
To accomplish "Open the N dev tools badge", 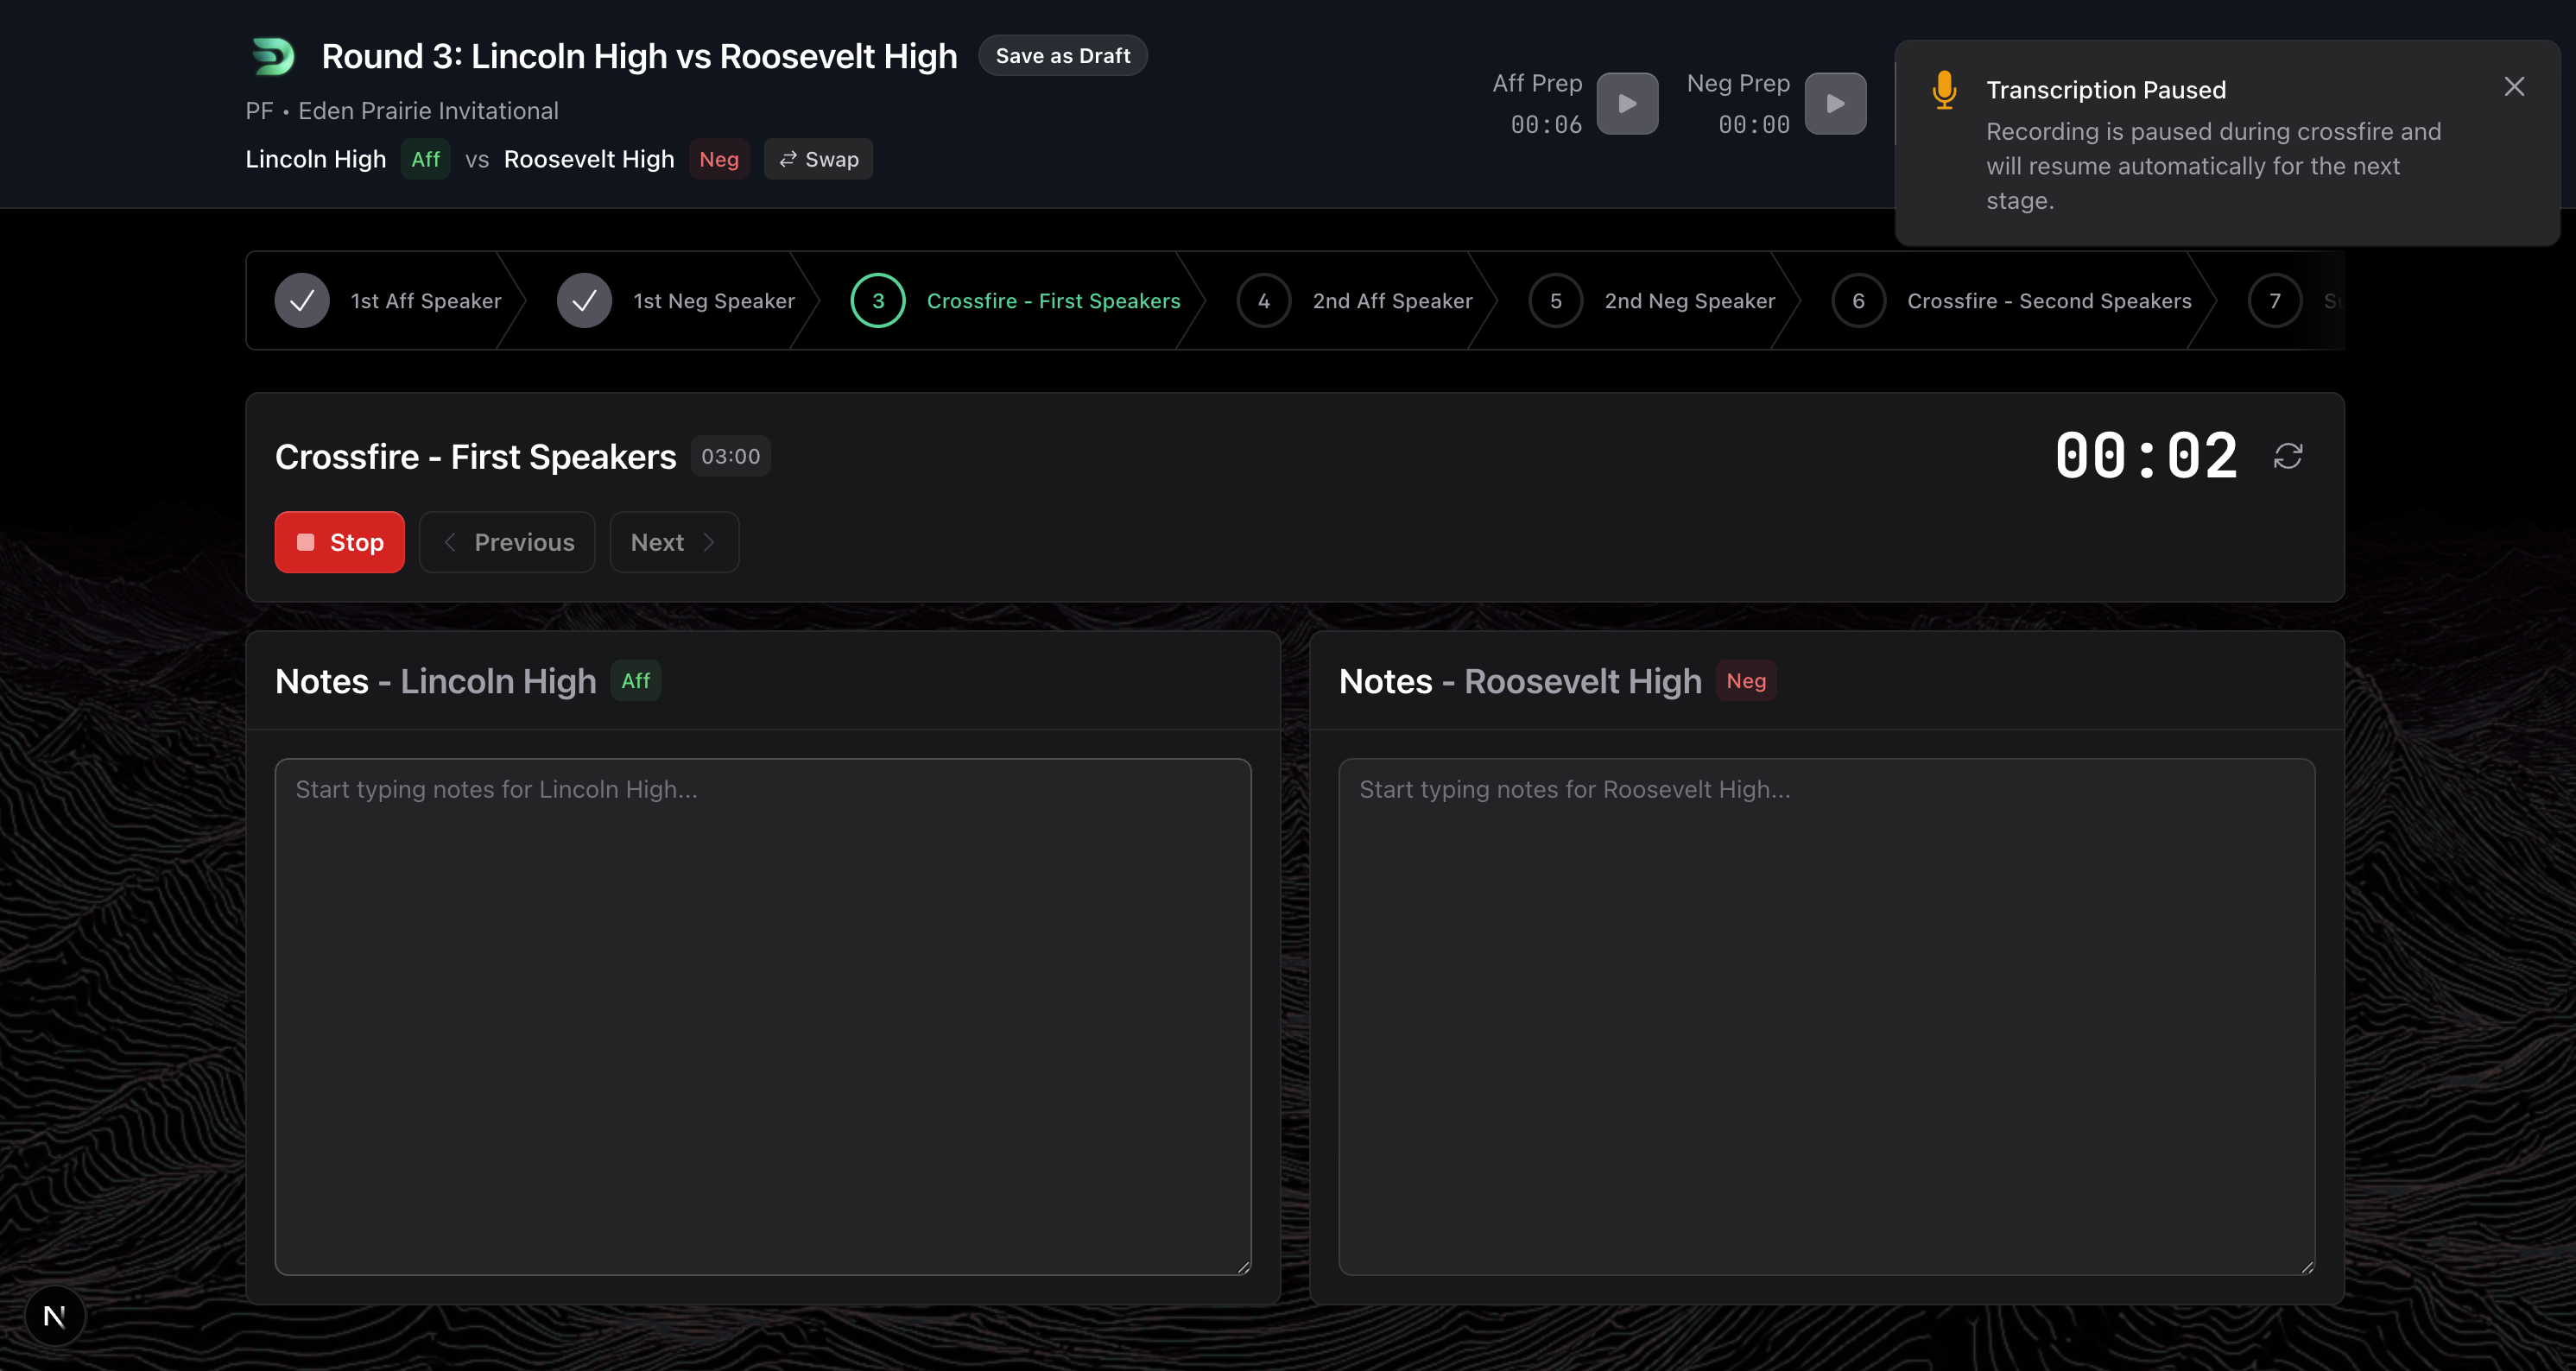I will pos(55,1316).
